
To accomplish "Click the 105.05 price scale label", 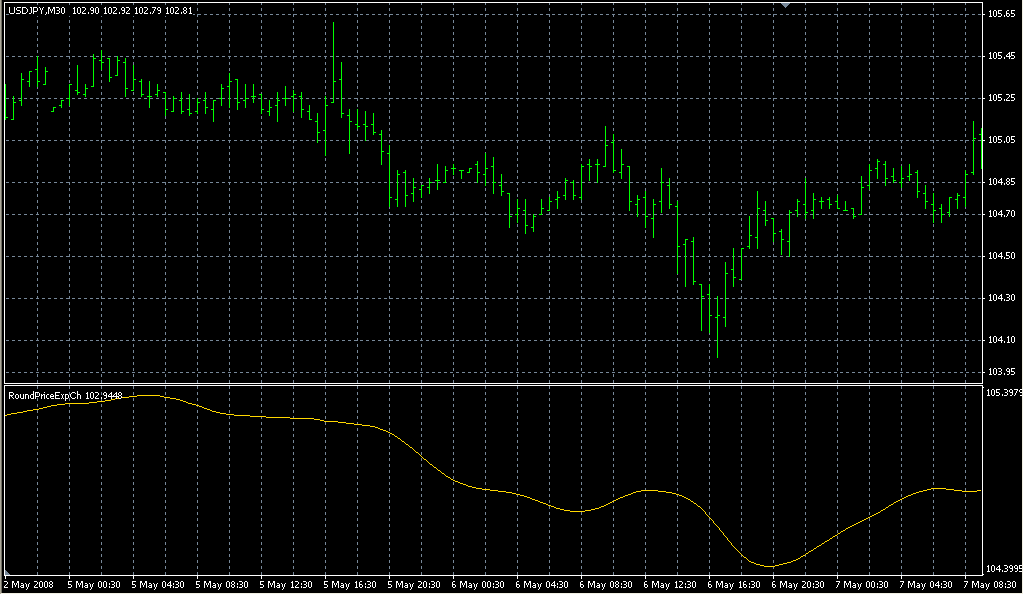I will 1001,140.
